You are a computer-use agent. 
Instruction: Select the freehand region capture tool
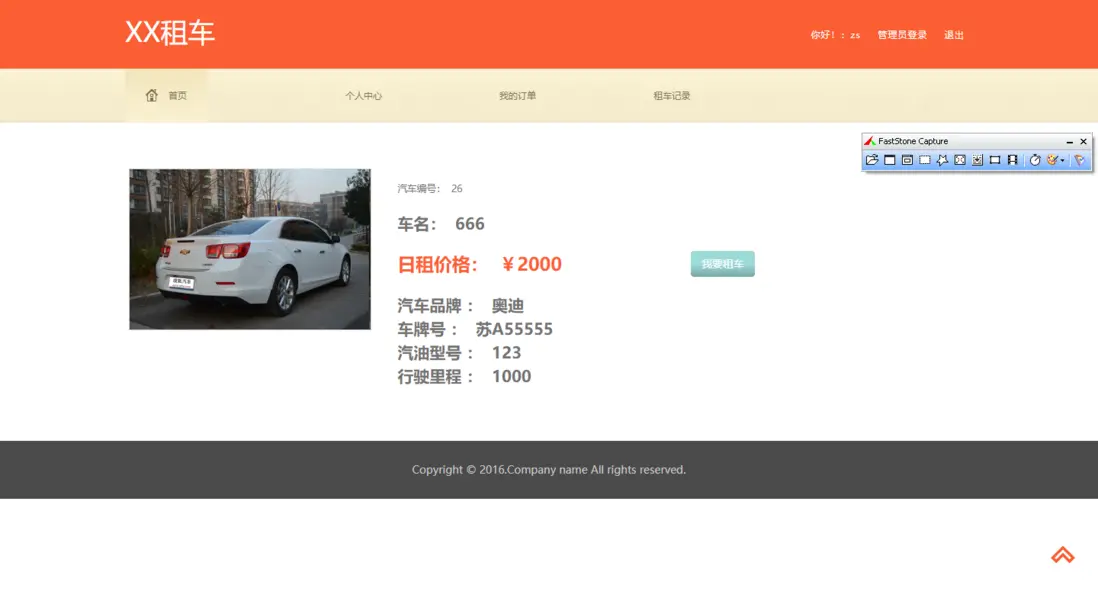pyautogui.click(x=942, y=160)
